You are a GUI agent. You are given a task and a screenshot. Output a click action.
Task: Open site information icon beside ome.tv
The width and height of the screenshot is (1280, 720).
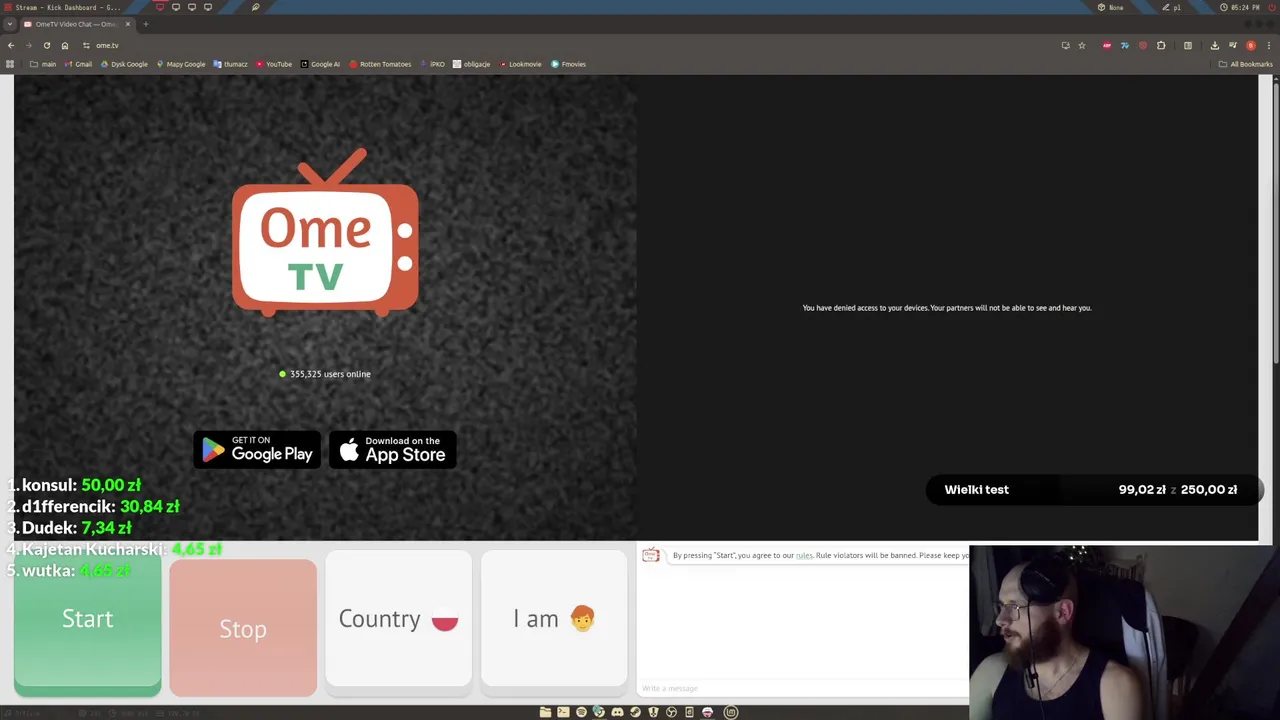click(x=87, y=45)
